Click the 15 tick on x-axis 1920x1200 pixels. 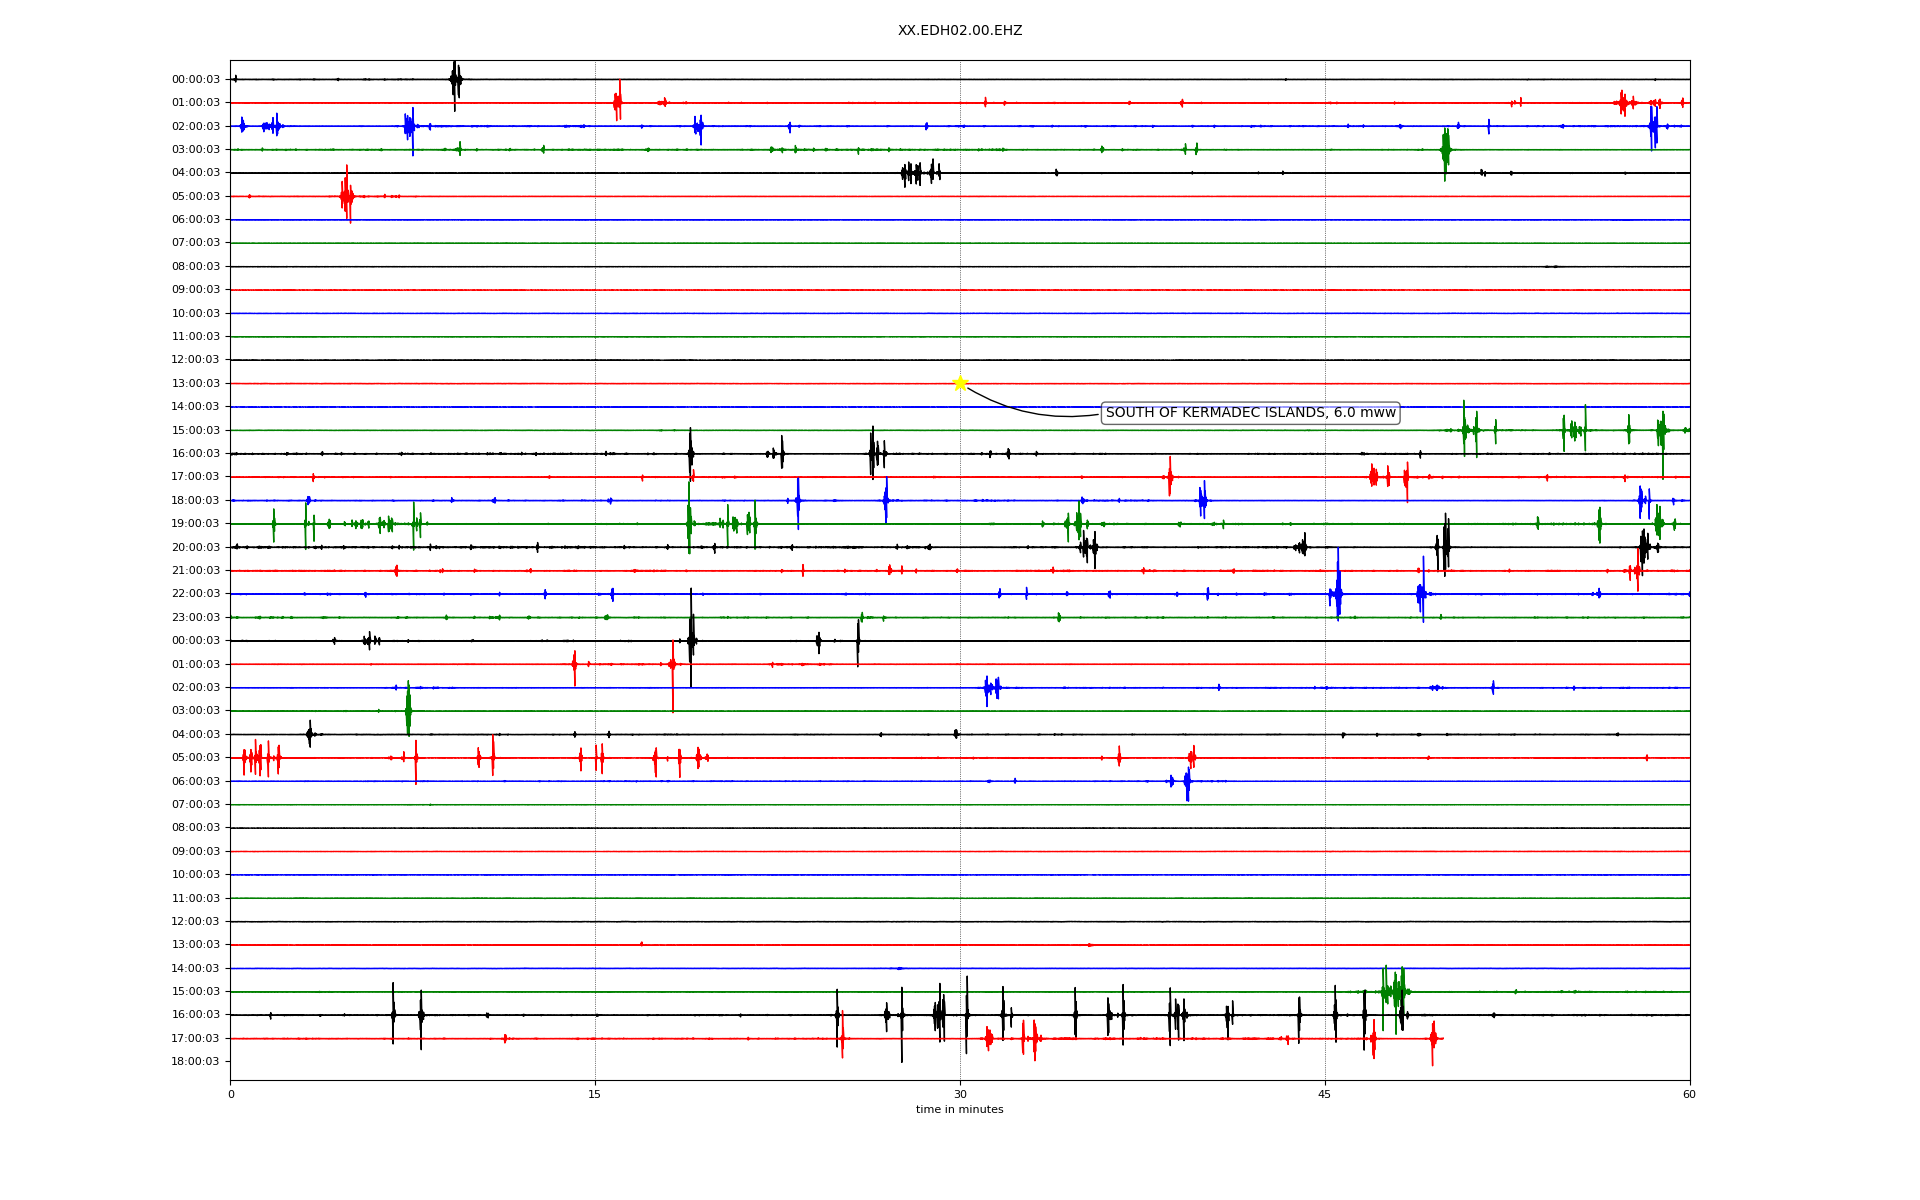click(x=595, y=1095)
